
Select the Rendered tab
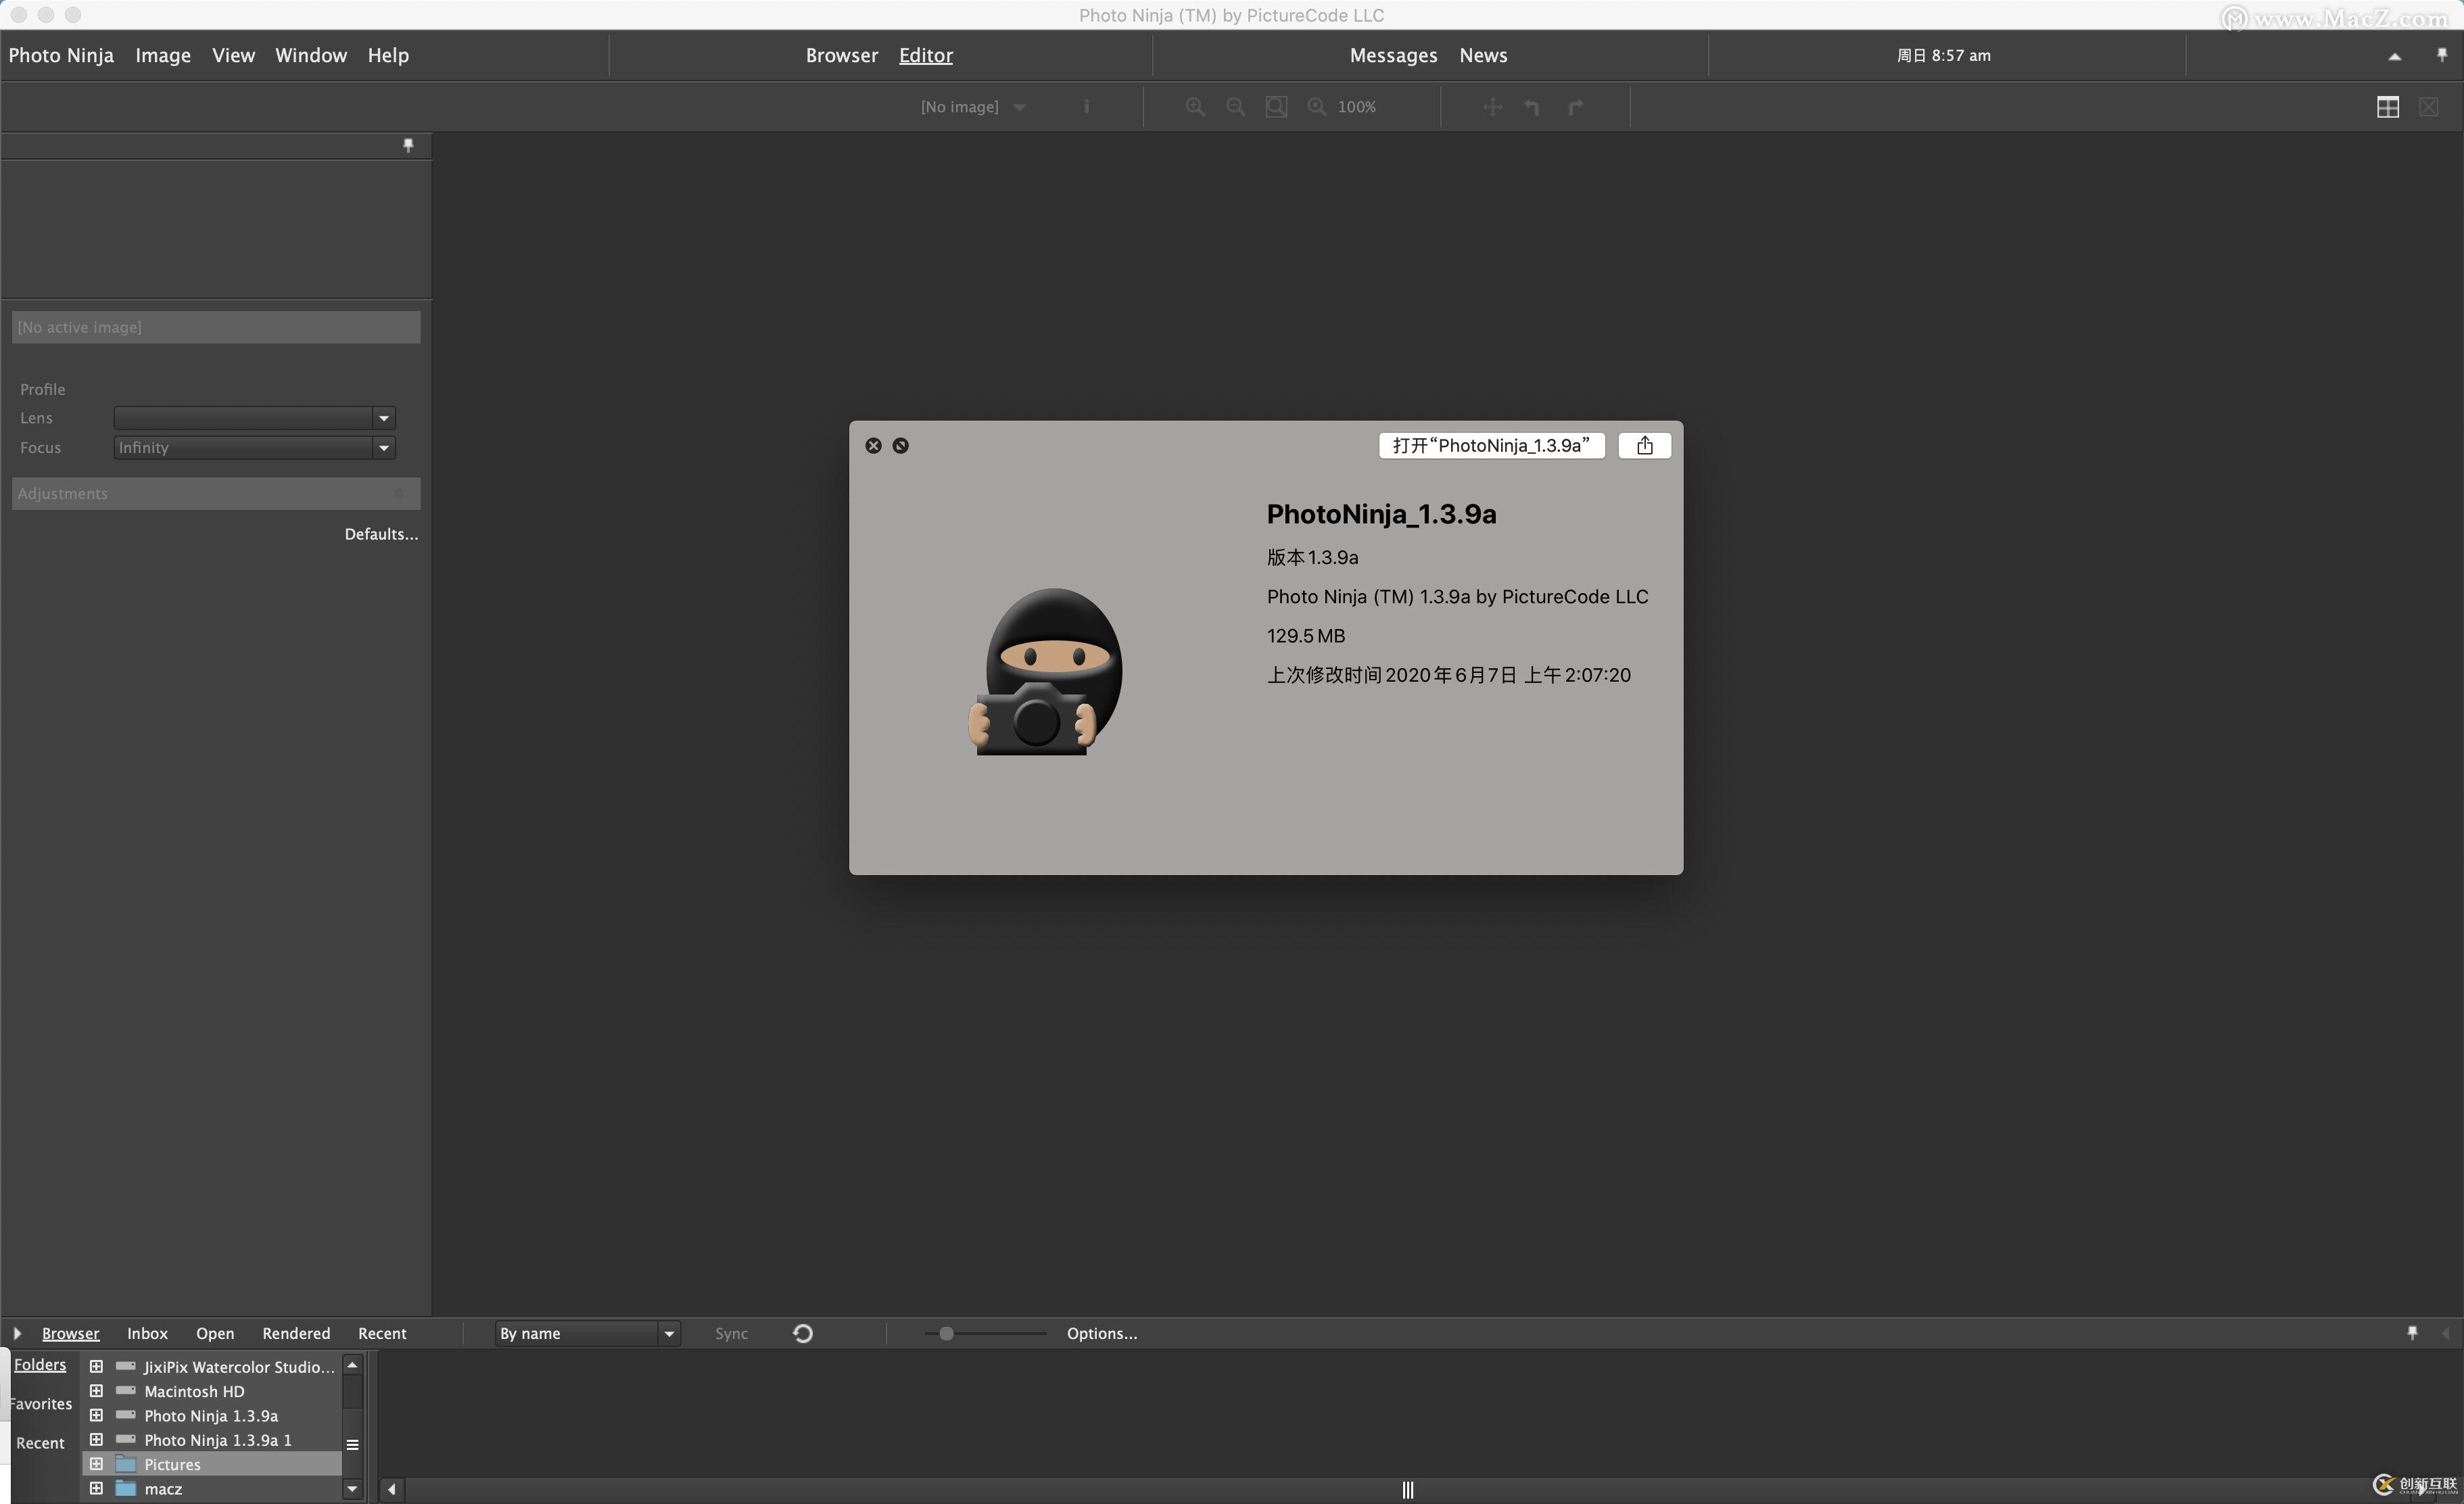coord(296,1333)
